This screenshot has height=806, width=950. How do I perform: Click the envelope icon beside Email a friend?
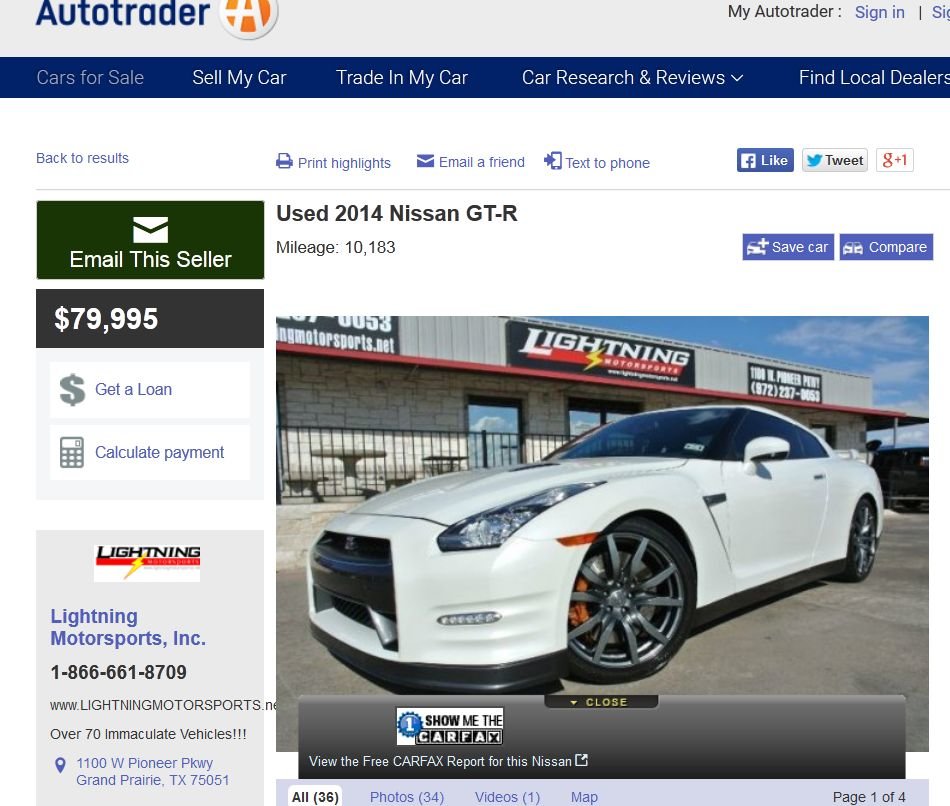pos(425,161)
